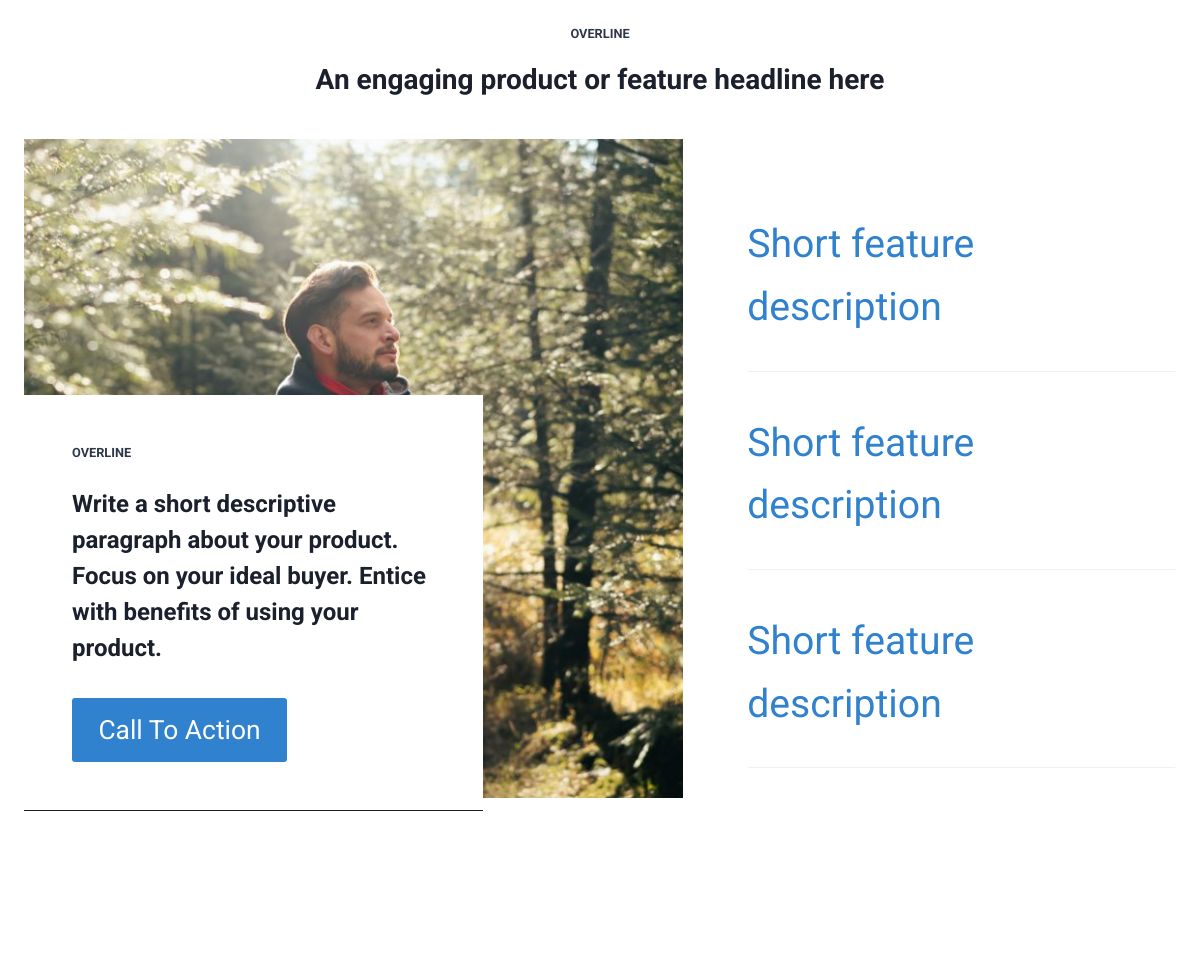Select the OVERLINE label above the main headline
Viewport: 1200px width, 963px height.
point(600,34)
